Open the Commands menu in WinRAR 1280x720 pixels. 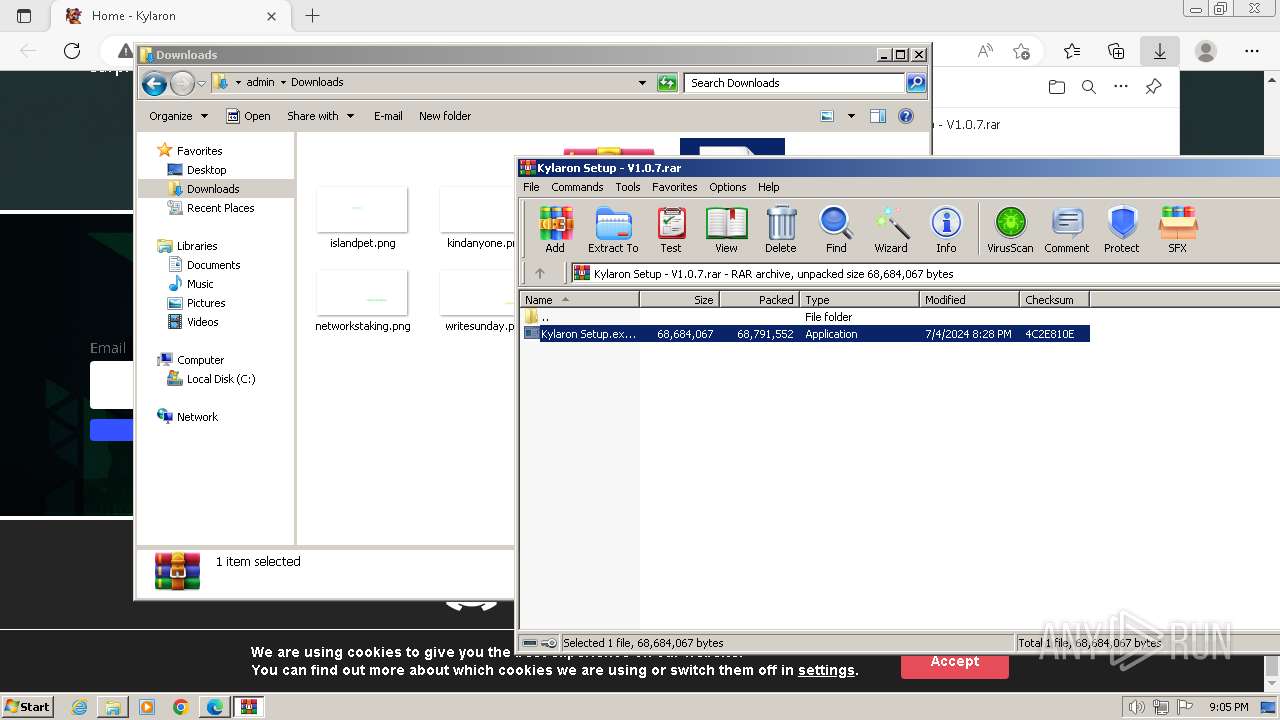pos(577,187)
